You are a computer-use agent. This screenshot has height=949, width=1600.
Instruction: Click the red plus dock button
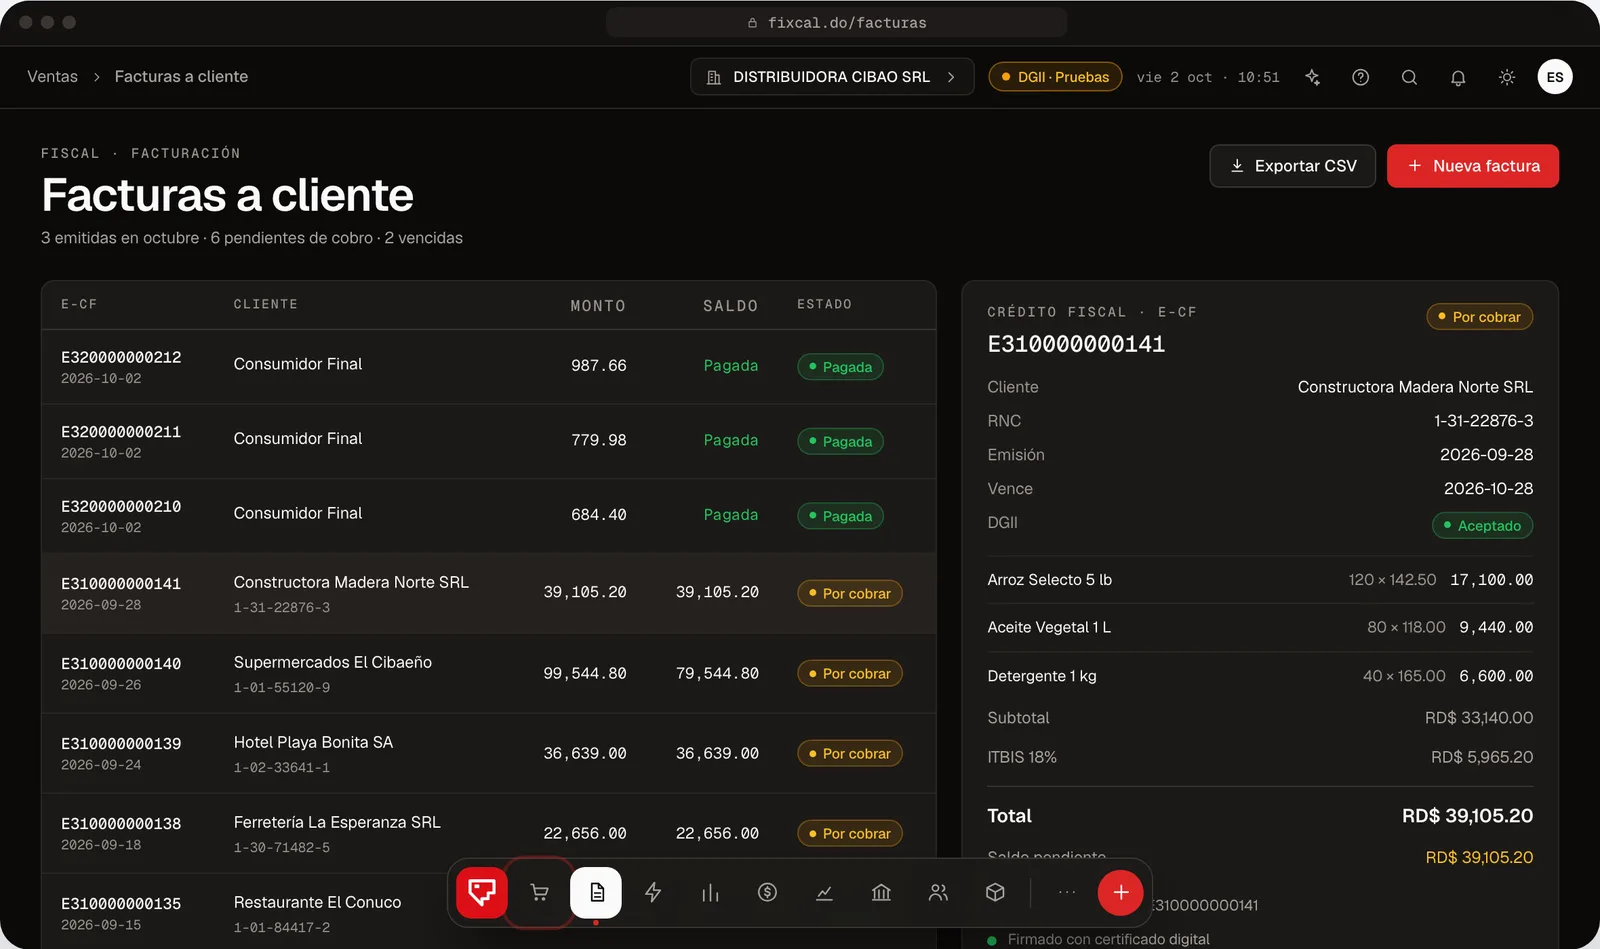[x=1120, y=892]
